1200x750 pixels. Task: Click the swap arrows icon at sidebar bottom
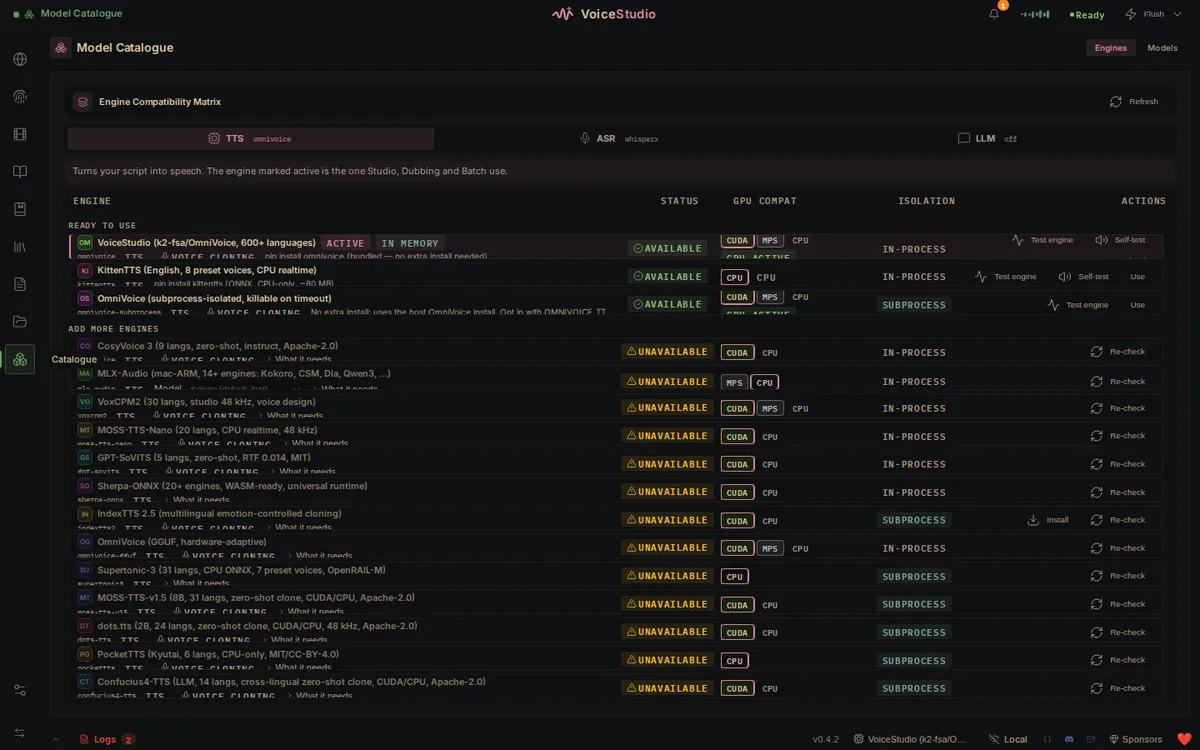tap(20, 733)
